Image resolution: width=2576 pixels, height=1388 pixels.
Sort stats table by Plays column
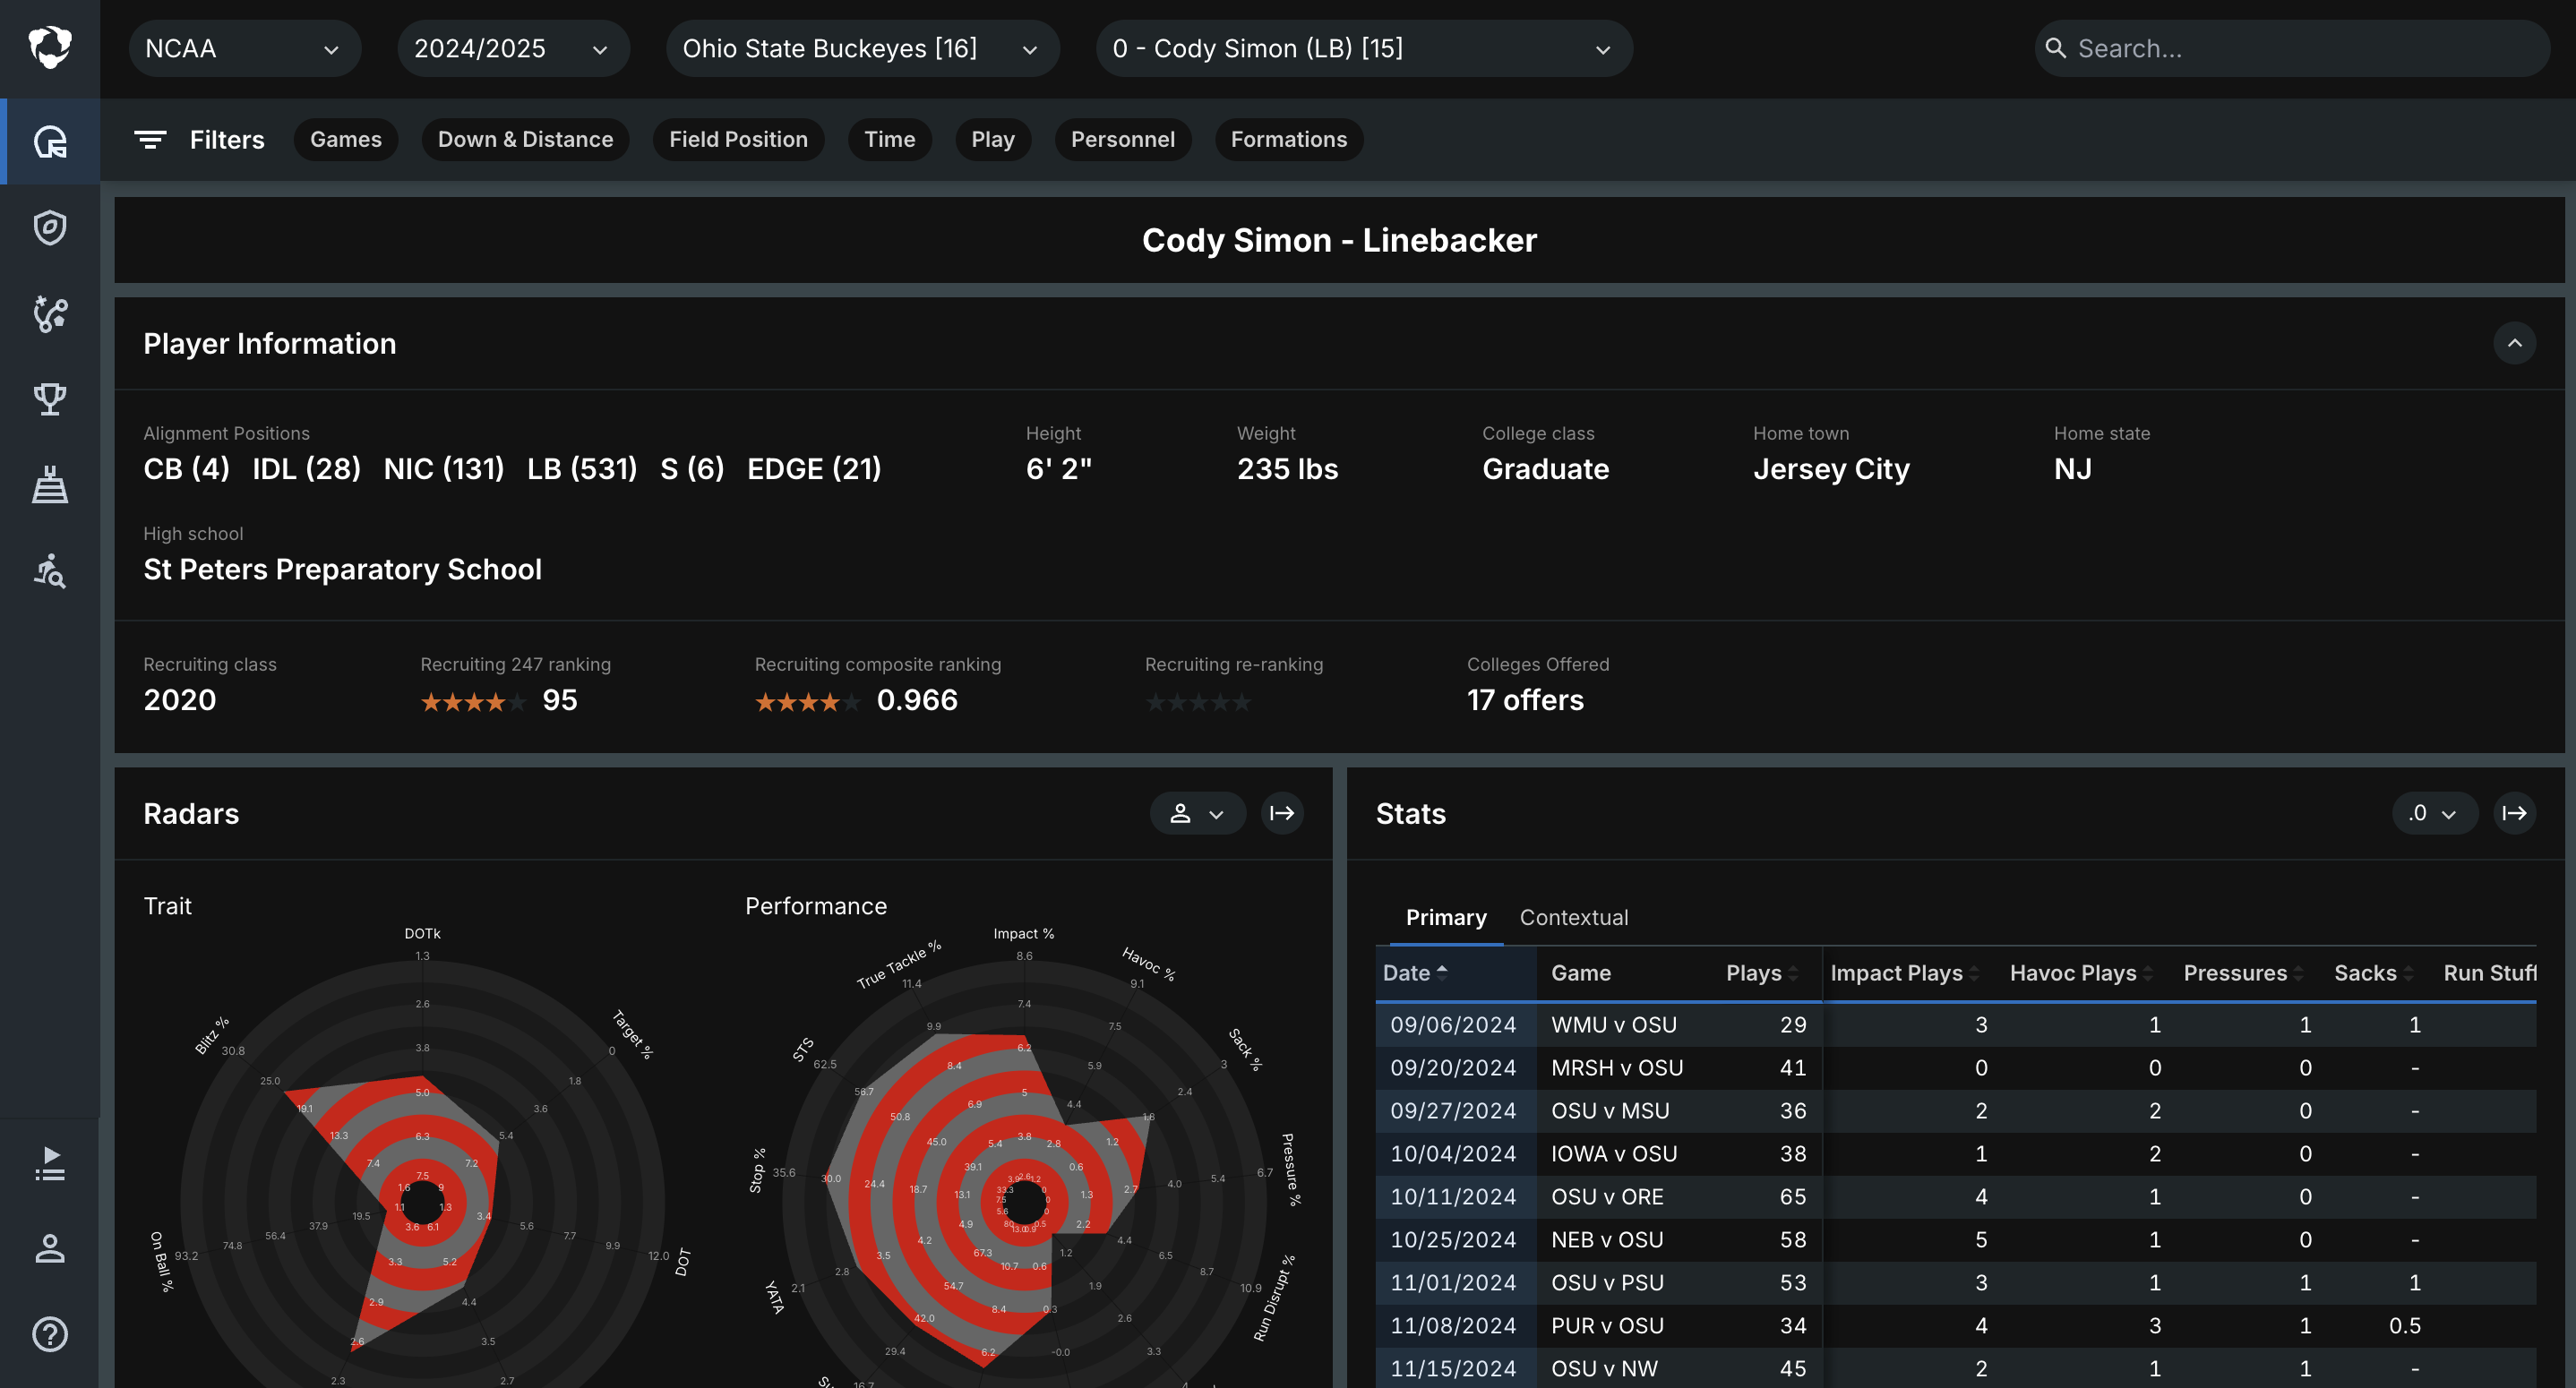[1762, 973]
